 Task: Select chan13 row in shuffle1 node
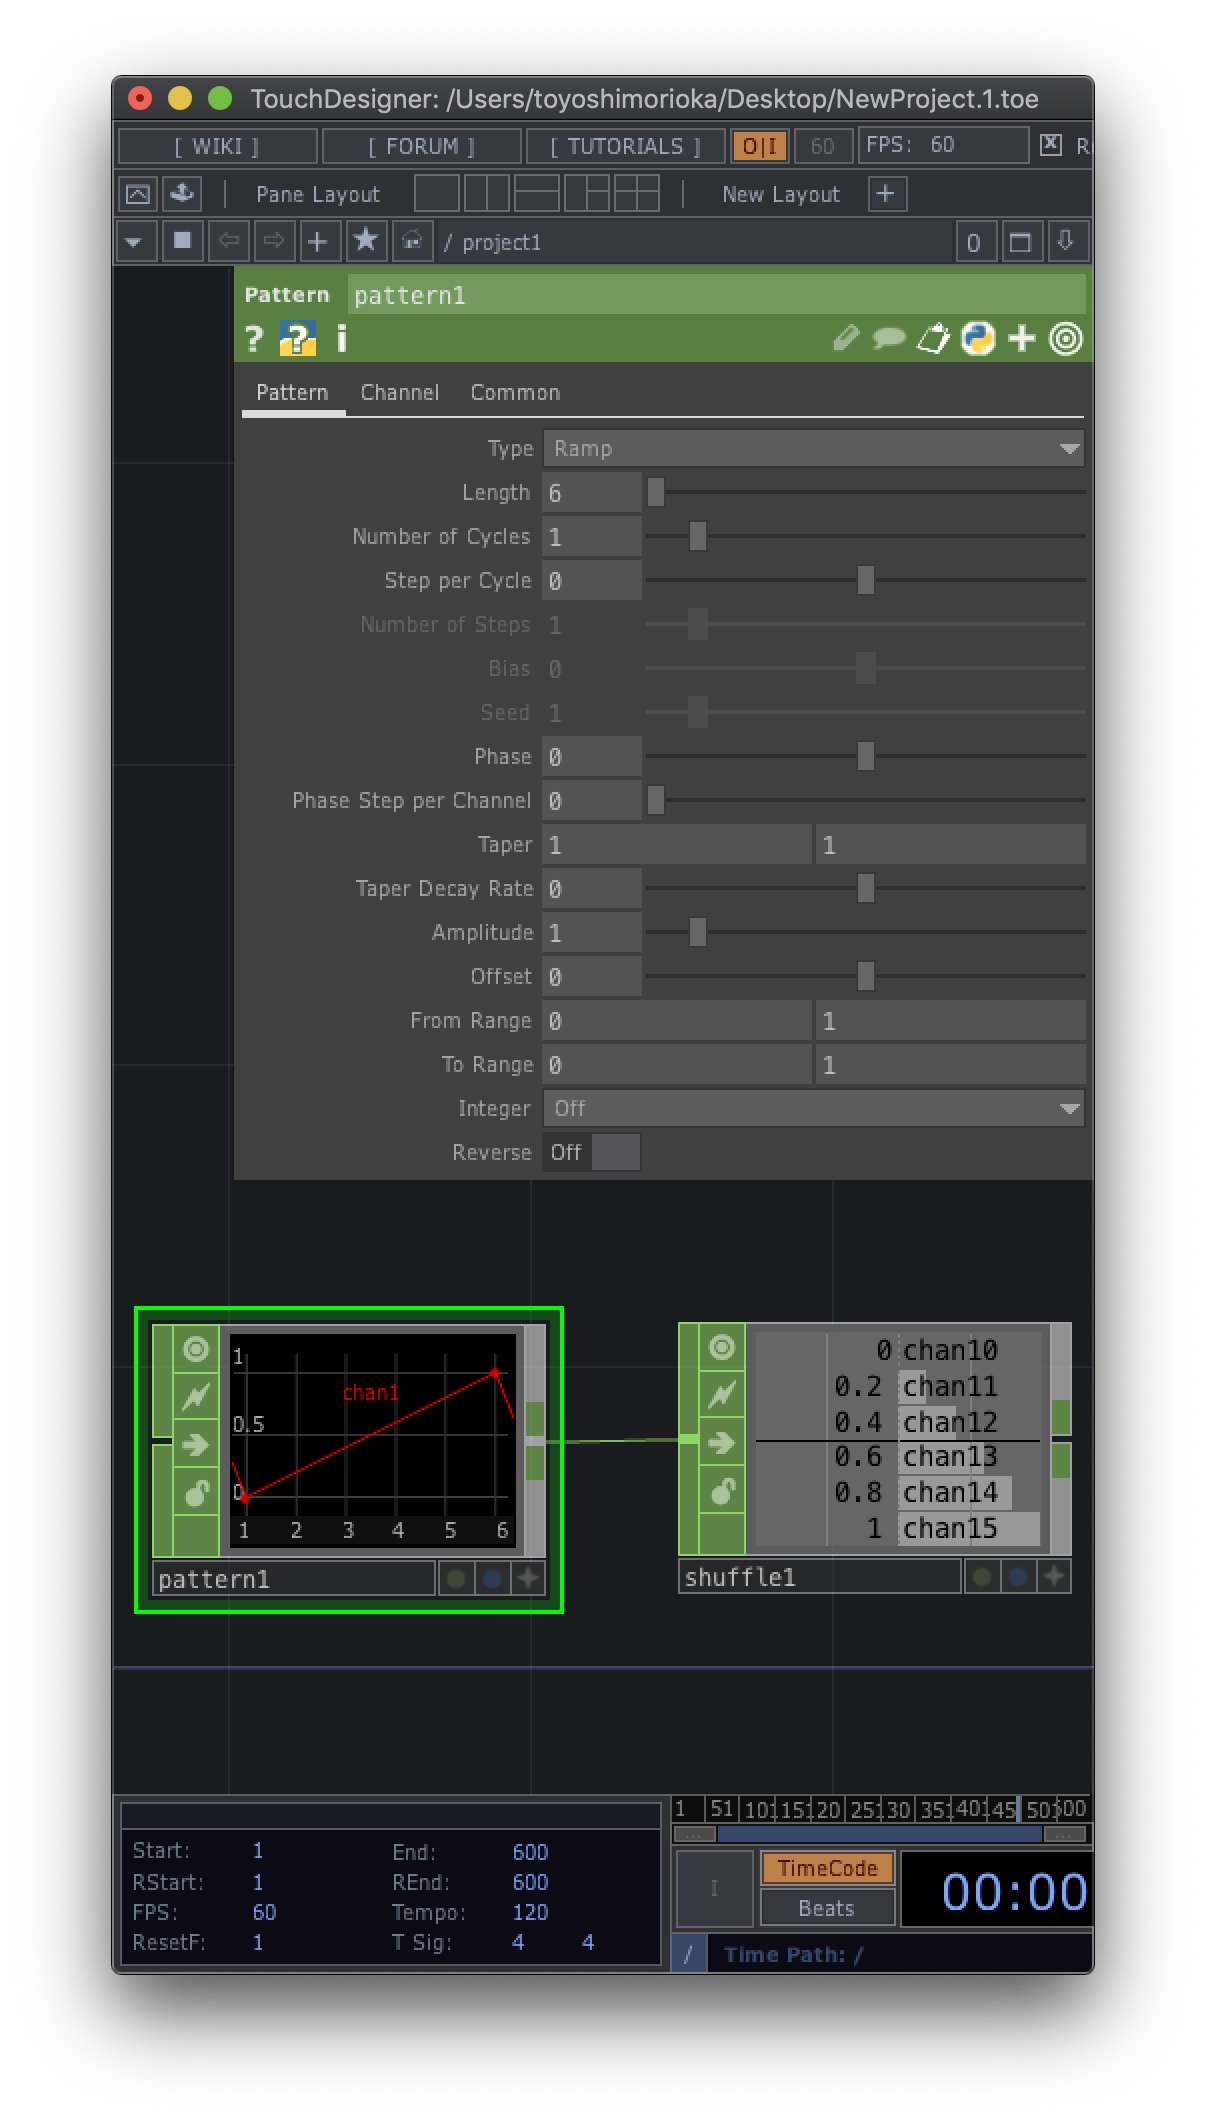click(897, 1457)
